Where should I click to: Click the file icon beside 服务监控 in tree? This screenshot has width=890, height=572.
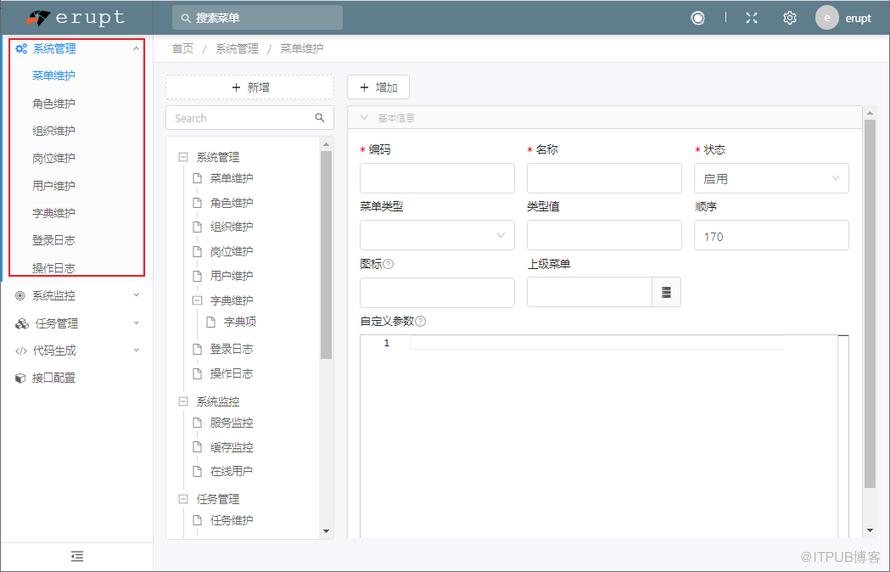[197, 423]
